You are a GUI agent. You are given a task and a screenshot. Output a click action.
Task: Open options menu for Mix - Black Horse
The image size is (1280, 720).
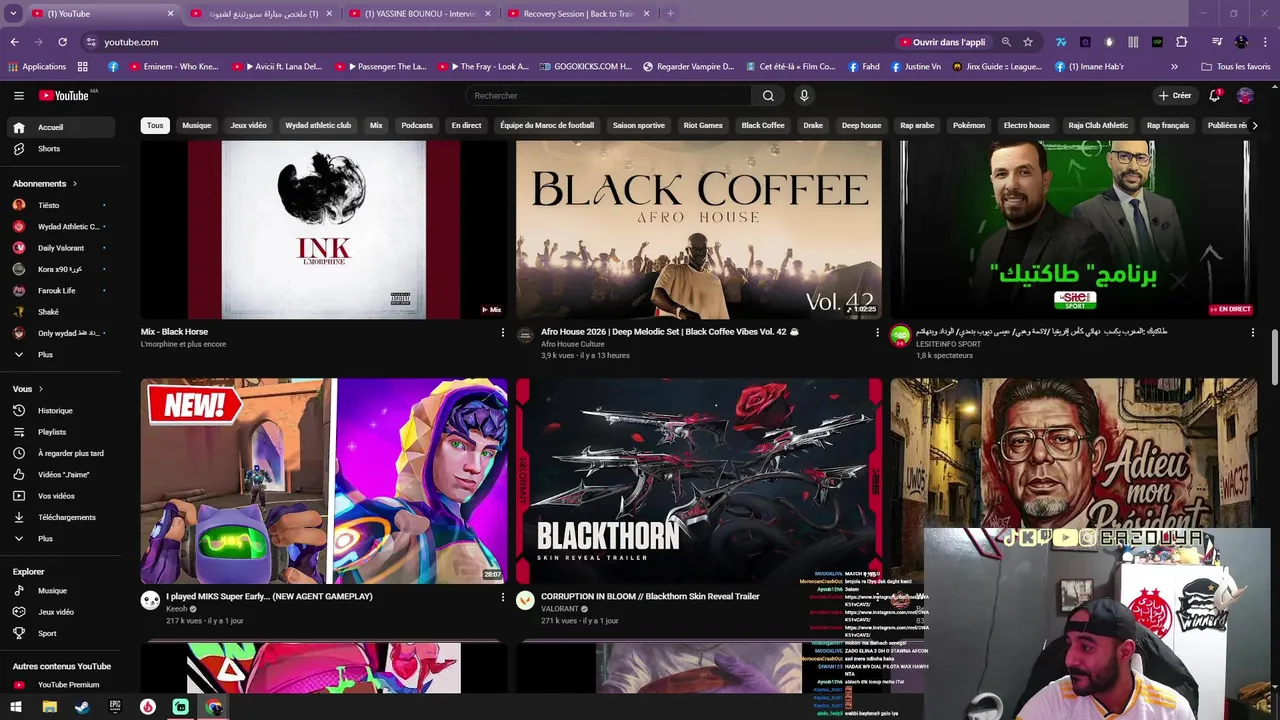pyautogui.click(x=503, y=333)
